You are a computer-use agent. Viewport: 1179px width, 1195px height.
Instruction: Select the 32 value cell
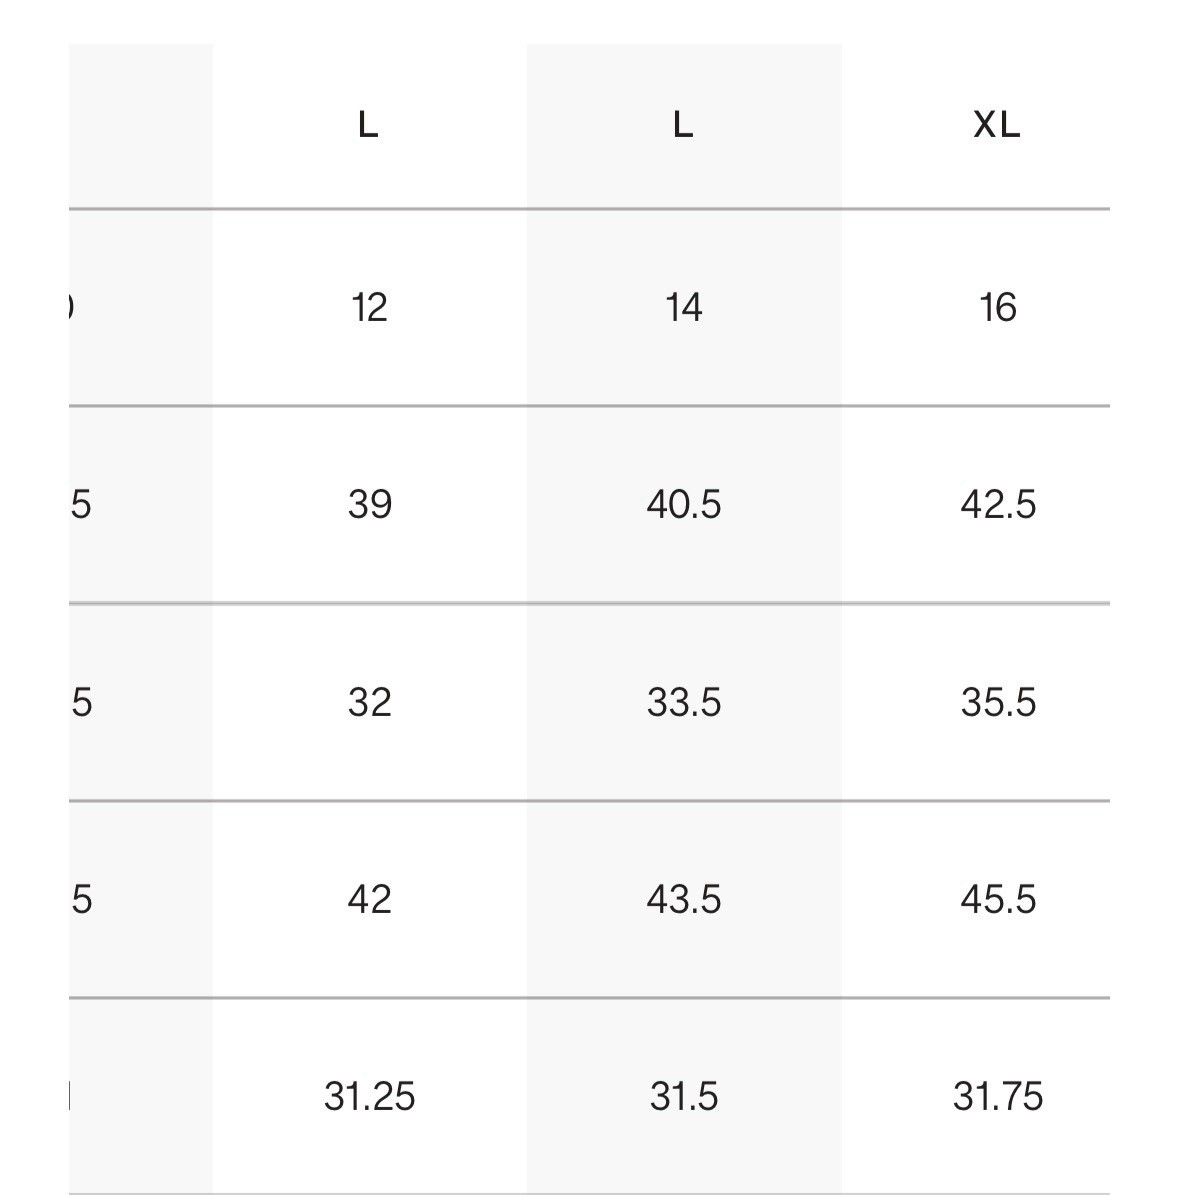tap(370, 702)
